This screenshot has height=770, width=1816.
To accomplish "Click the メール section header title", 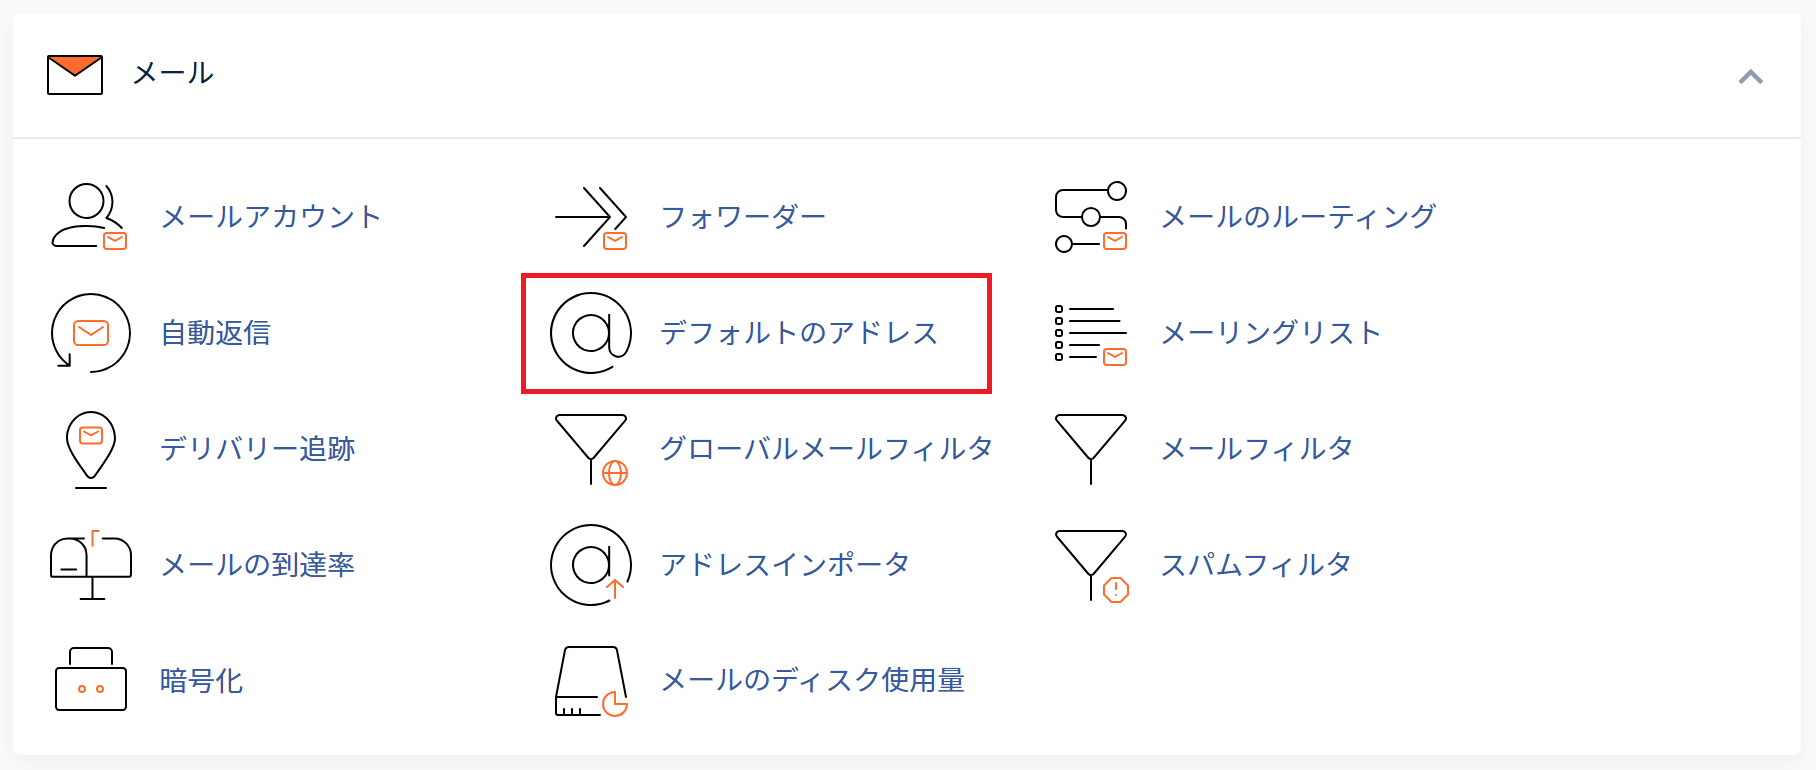I will 173,73.
